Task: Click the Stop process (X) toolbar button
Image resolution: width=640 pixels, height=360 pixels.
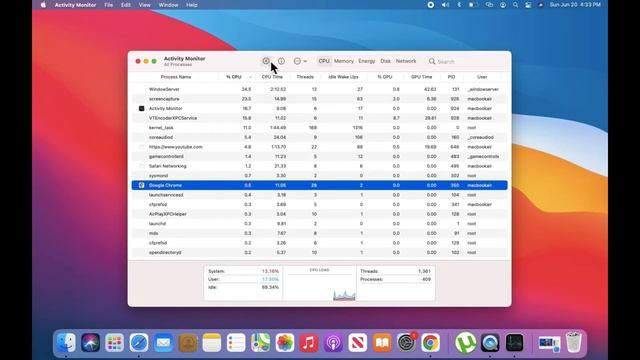Action: [266, 61]
